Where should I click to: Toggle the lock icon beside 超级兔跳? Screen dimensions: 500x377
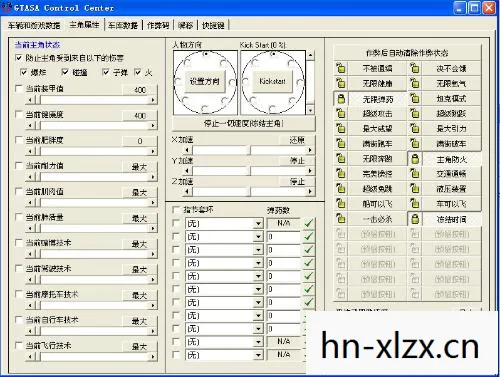pos(341,189)
